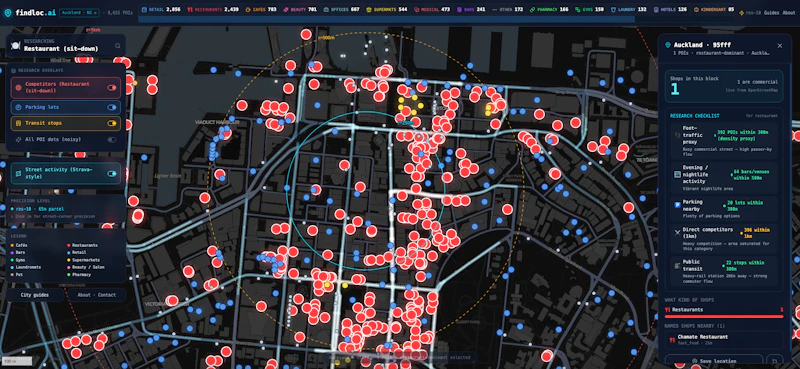
Task: Click the Parking lots overlay icon
Action: tap(18, 108)
